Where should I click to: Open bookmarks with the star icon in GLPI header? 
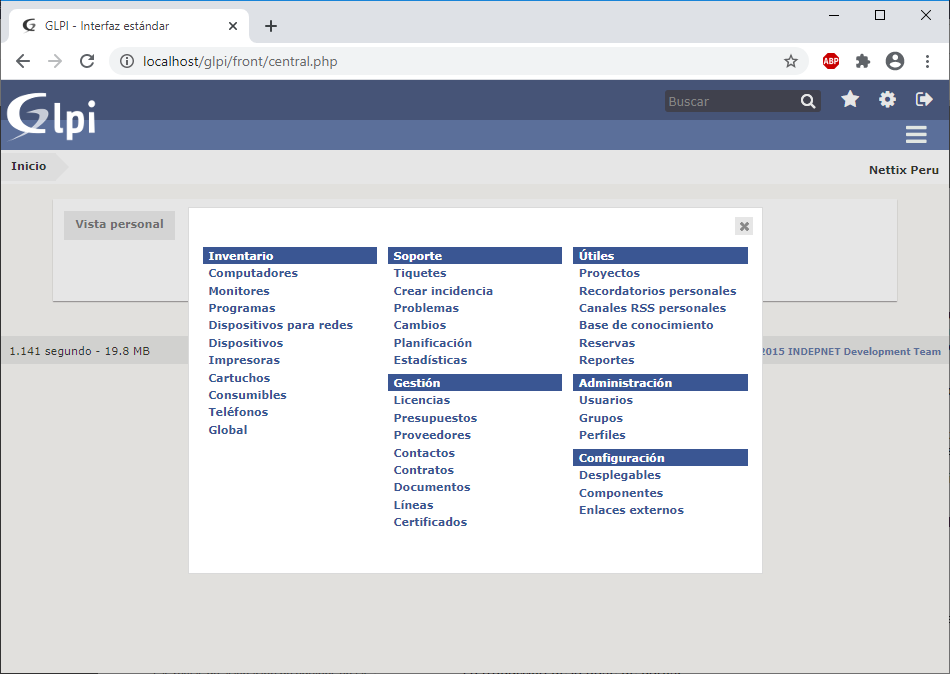tap(850, 99)
